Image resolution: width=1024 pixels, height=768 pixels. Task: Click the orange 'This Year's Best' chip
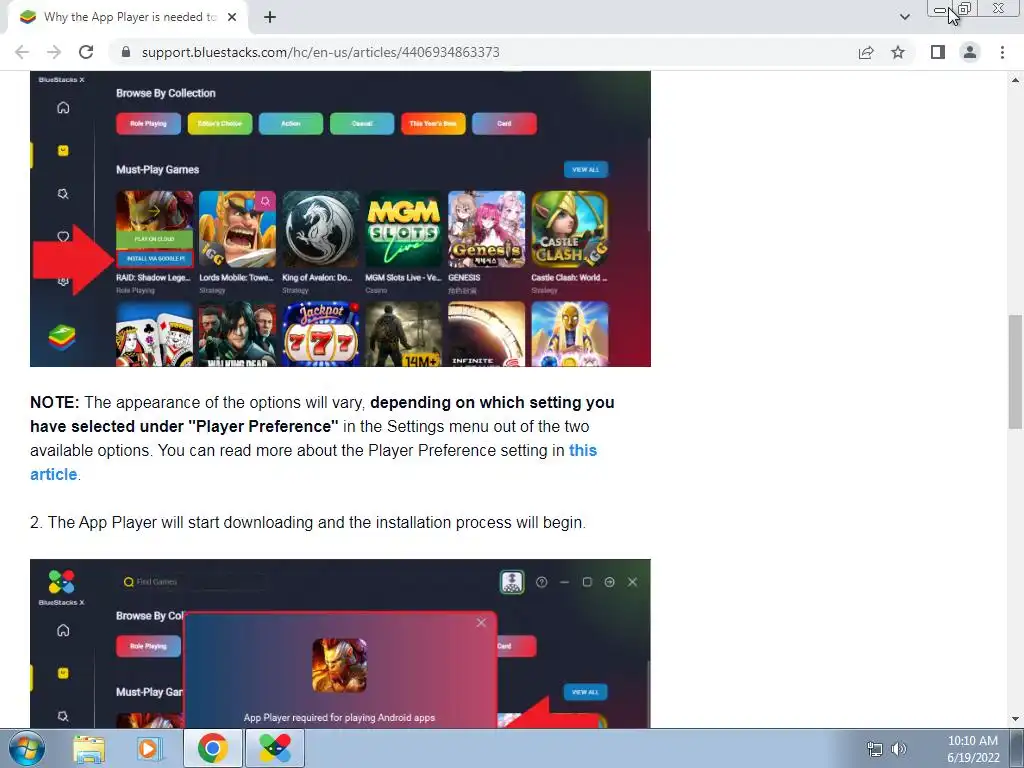tap(433, 123)
